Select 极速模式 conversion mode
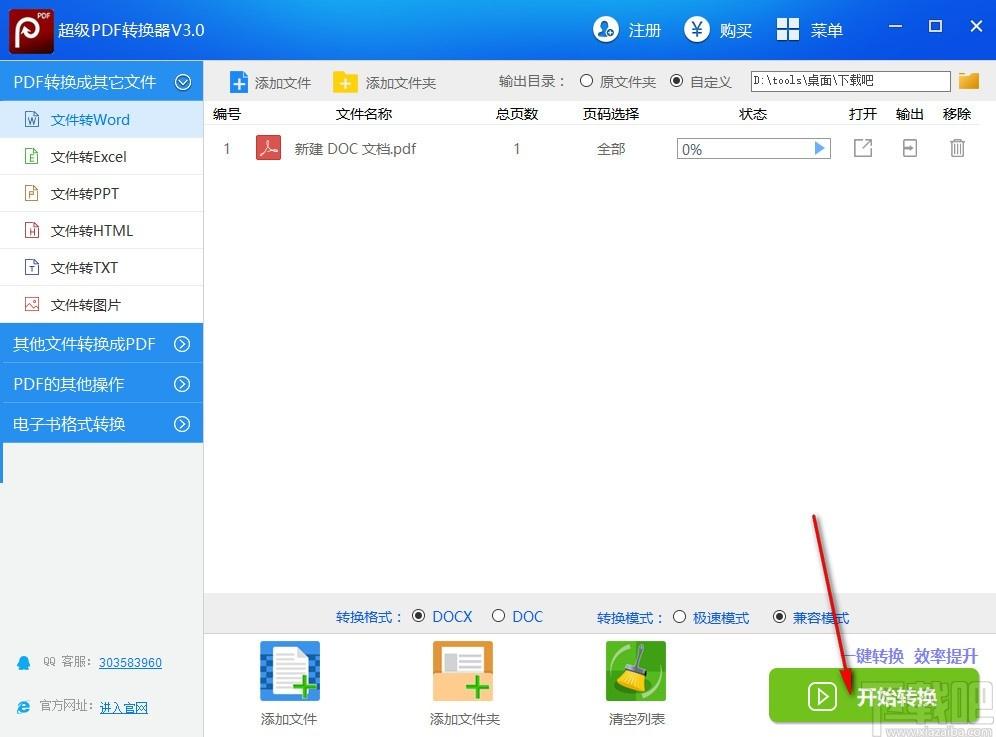Image resolution: width=996 pixels, height=737 pixels. coord(679,616)
